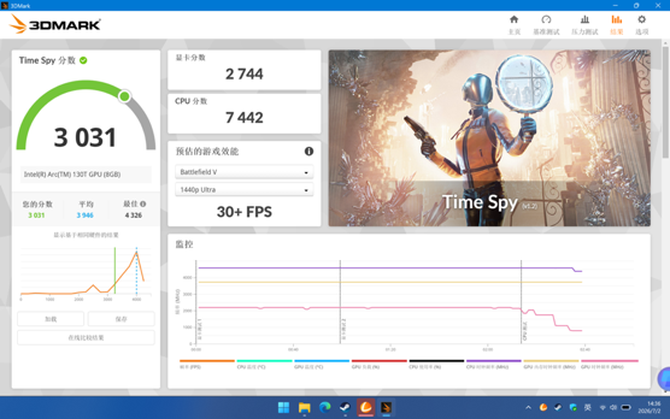Click the Time Spy artwork thumbnail
This screenshot has height=419, width=670.
coord(489,138)
